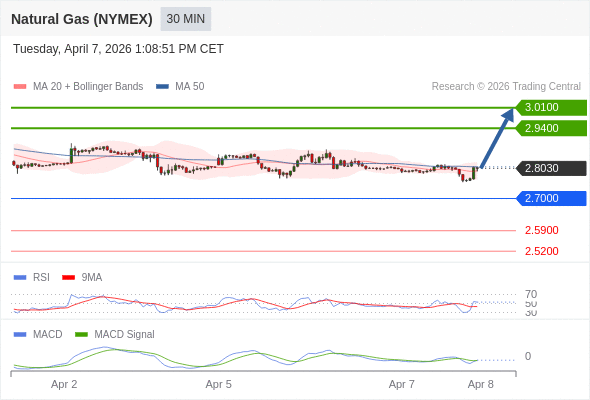
Task: Click the Apr 8 date axis label
Action: point(481,385)
